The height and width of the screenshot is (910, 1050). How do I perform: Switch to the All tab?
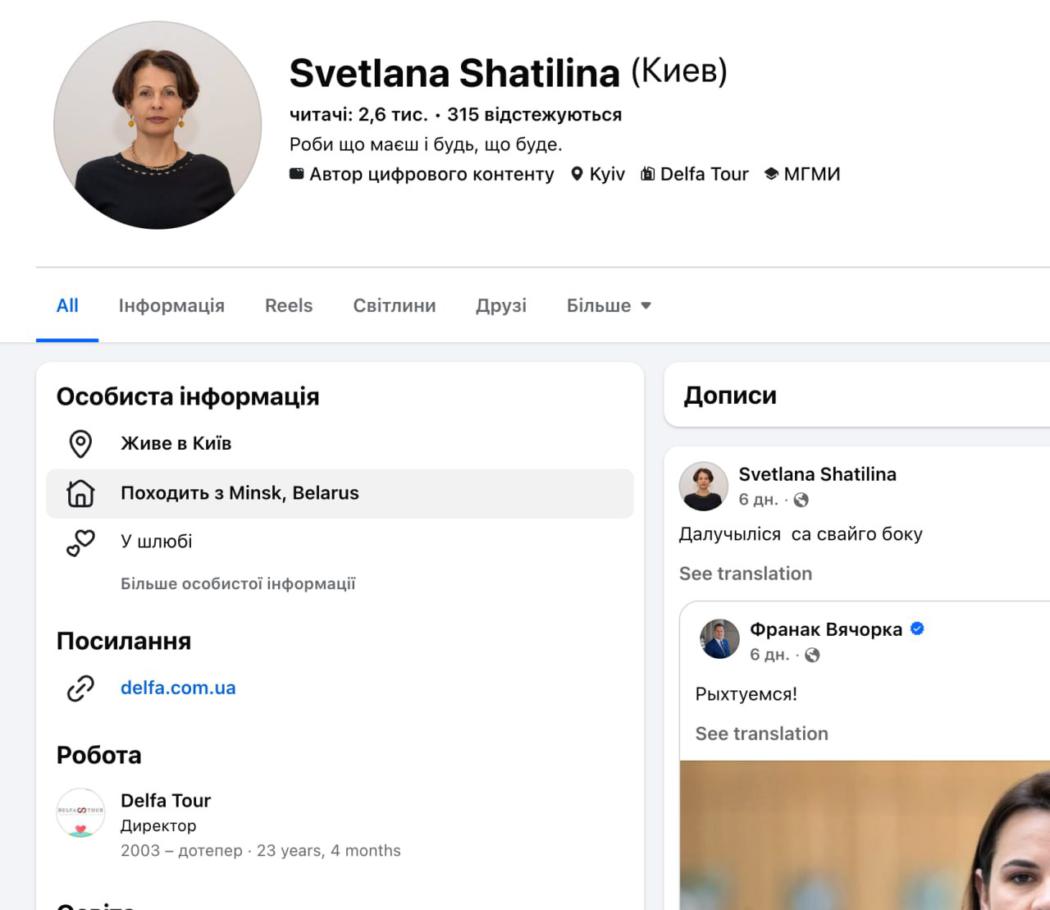pyautogui.click(x=67, y=306)
